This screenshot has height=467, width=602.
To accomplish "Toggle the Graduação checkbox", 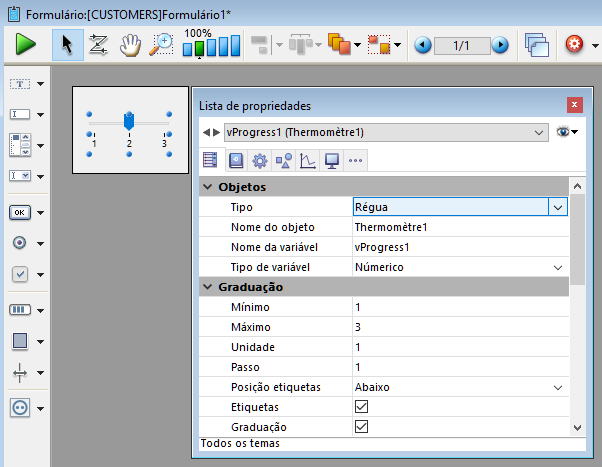I will tap(362, 427).
